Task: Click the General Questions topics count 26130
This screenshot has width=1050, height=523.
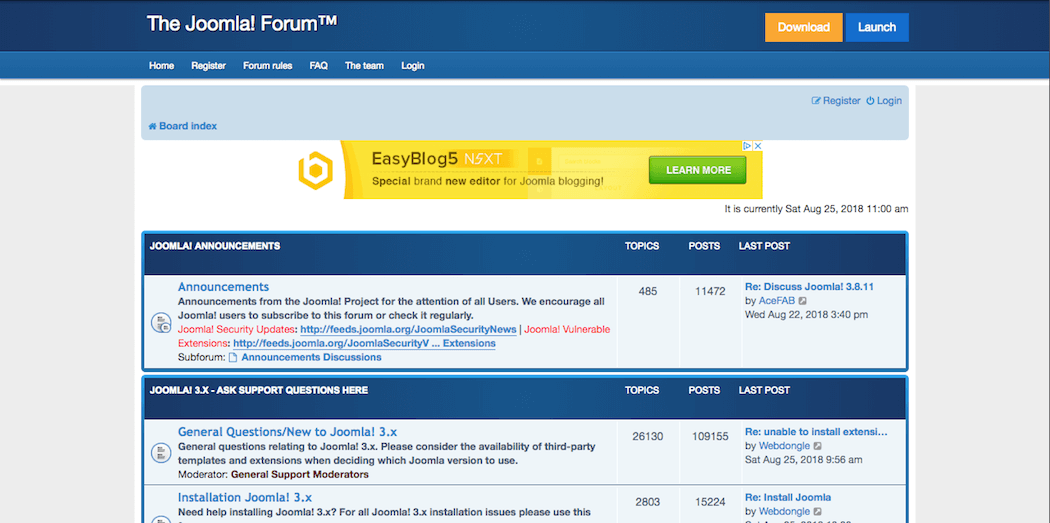Action: pyautogui.click(x=648, y=437)
